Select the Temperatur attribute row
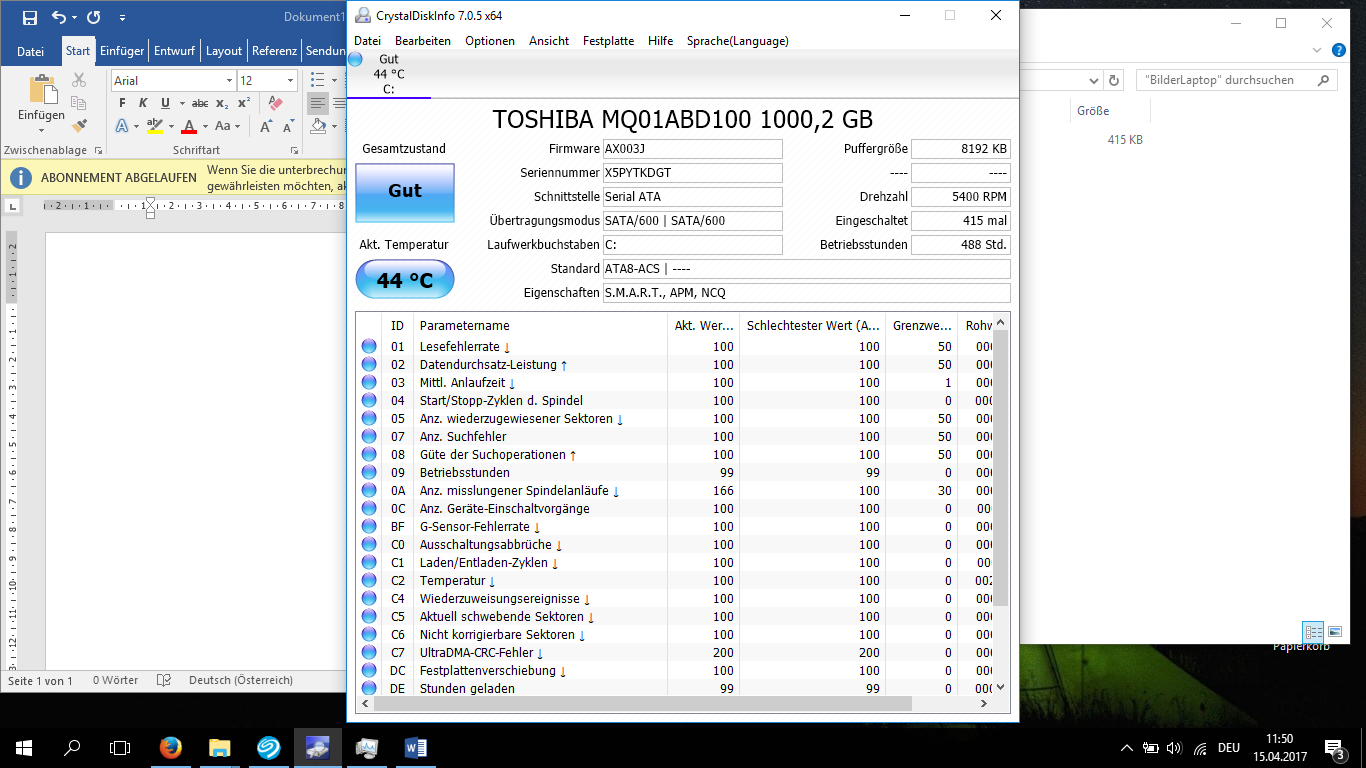Viewport: 1366px width, 768px height. (675, 580)
